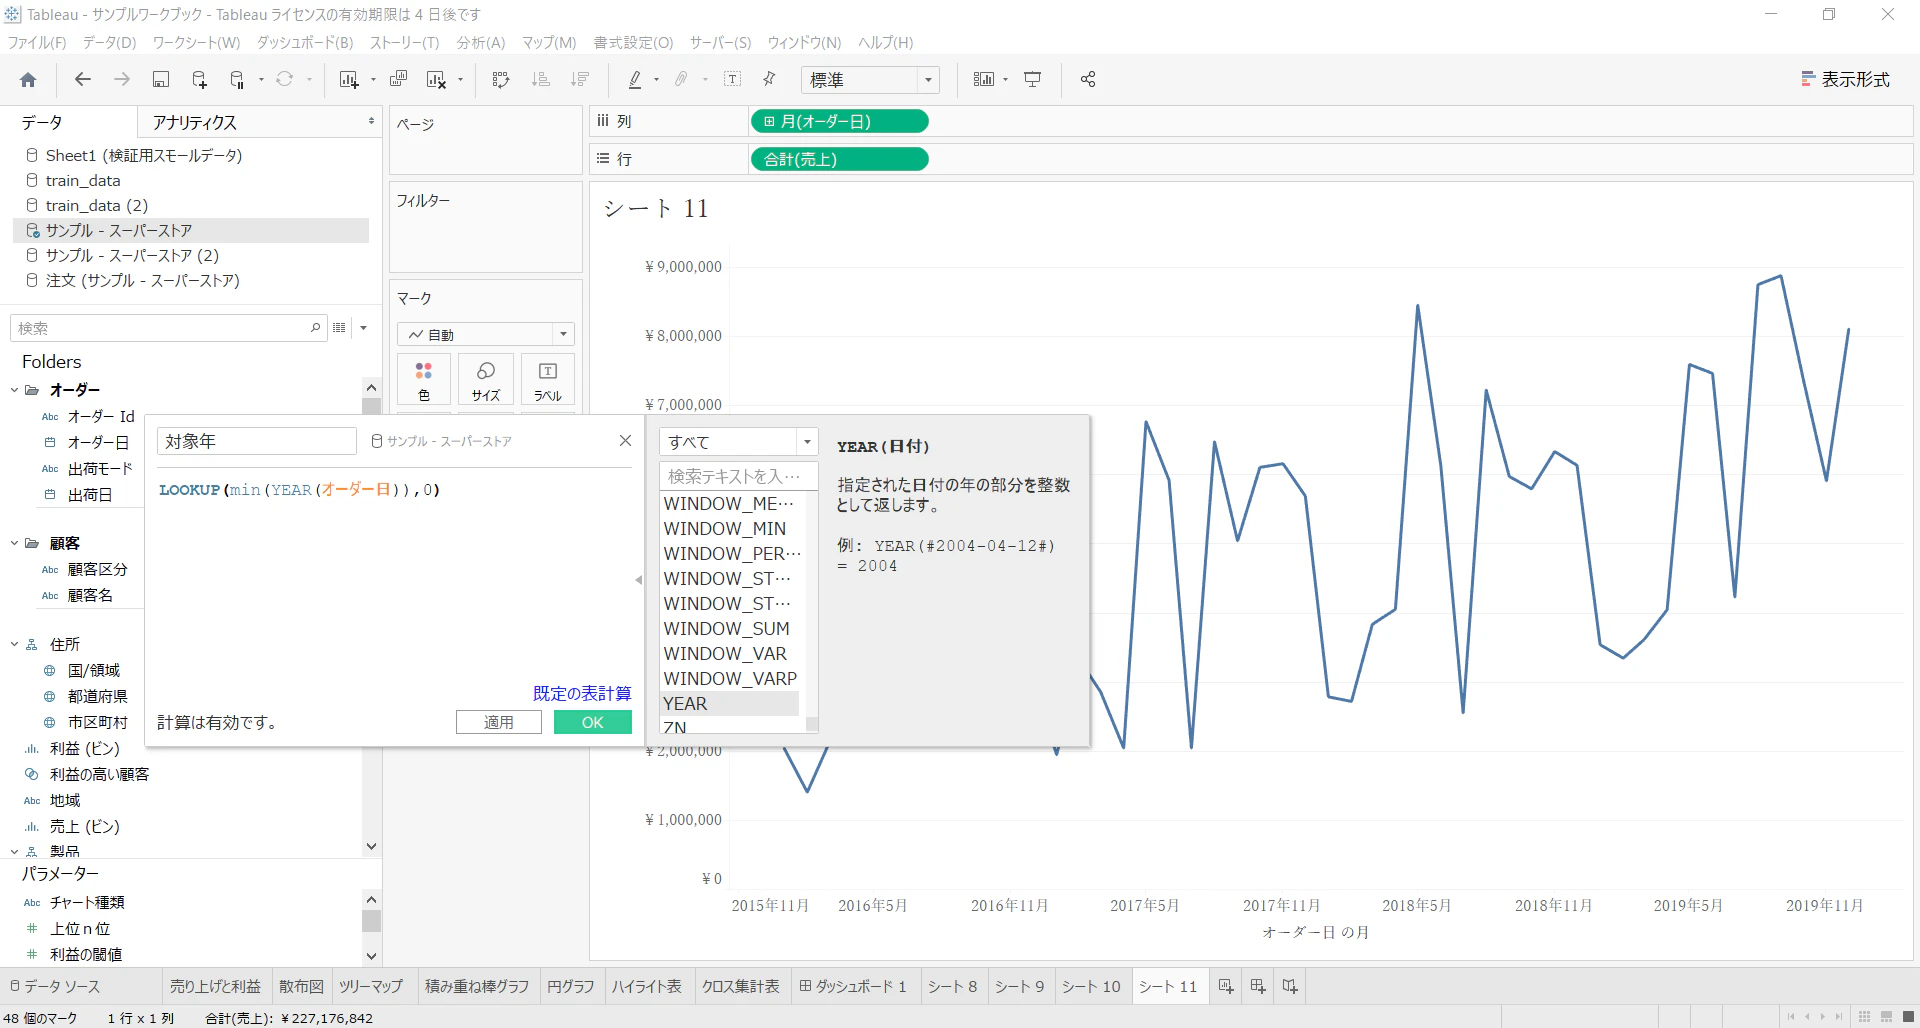Image resolution: width=1920 pixels, height=1028 pixels.
Task: Click the new dashboard tab icon
Action: click(1258, 987)
